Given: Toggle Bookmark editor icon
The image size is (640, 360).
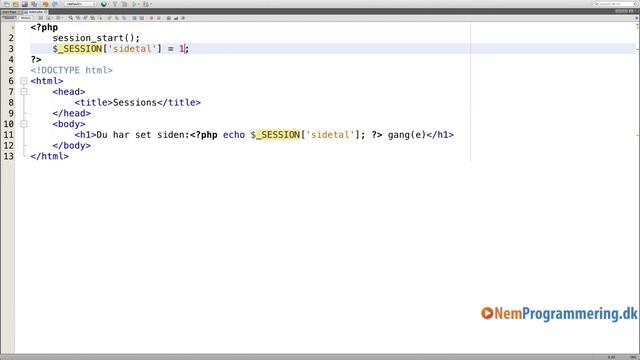Looking at the screenshot, I should [x=124, y=18].
